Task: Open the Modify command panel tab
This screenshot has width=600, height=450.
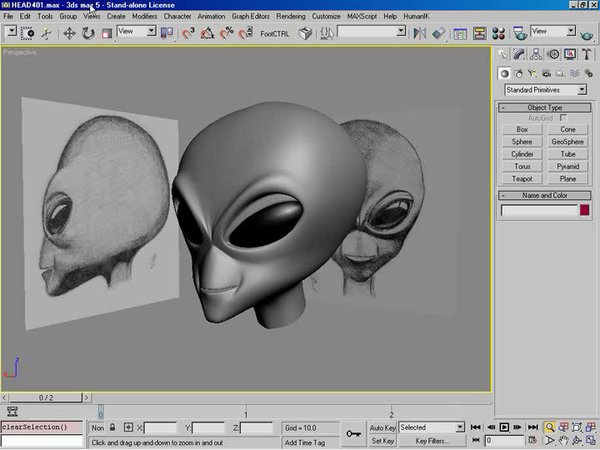Action: pos(520,54)
